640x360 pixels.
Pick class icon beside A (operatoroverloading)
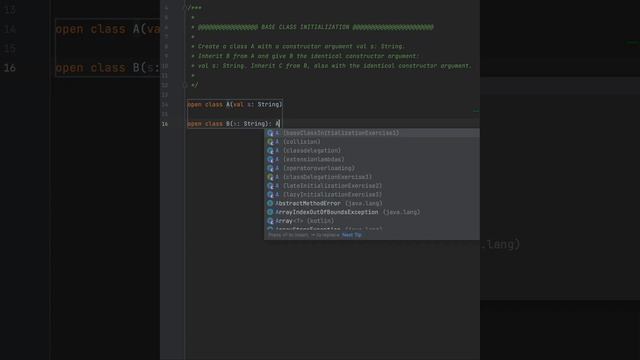coord(270,168)
